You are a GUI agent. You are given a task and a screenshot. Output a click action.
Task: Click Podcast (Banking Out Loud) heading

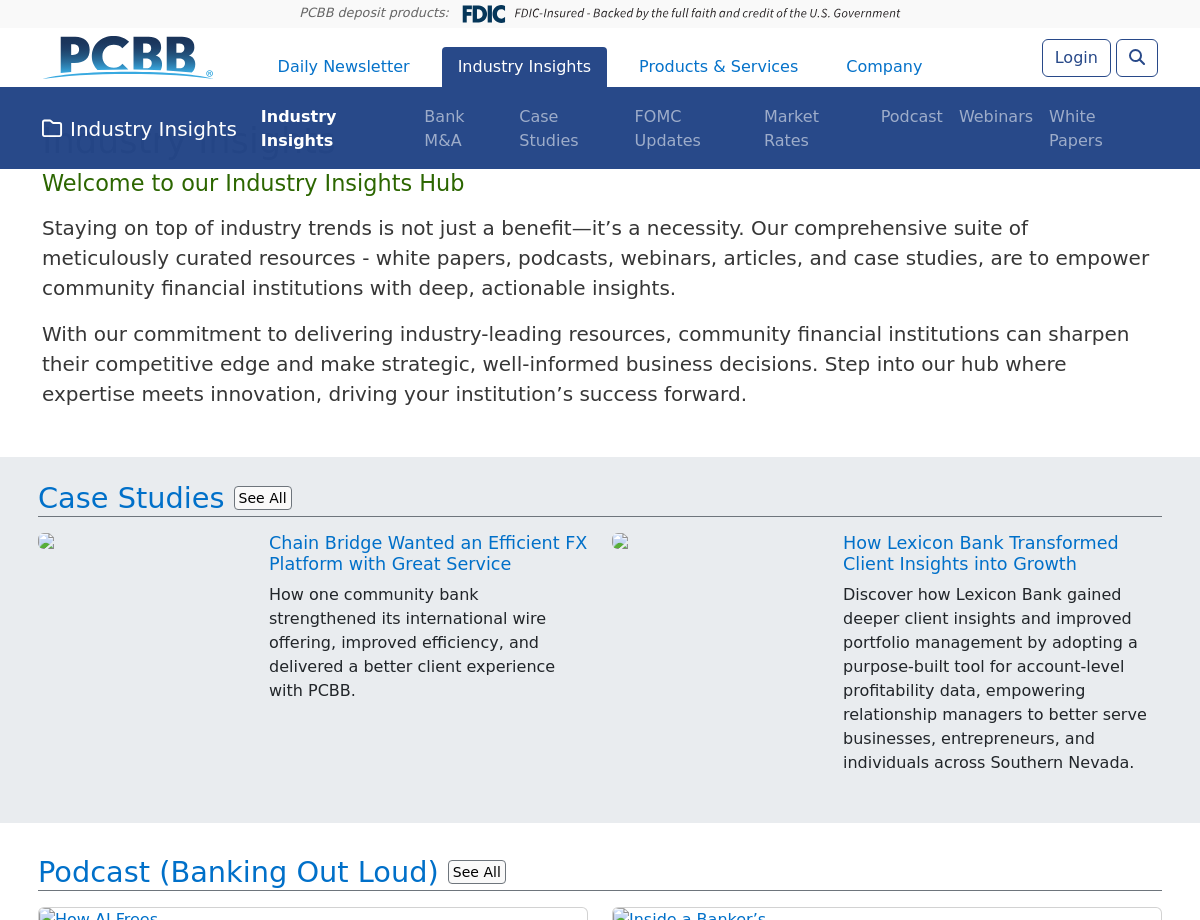238,872
